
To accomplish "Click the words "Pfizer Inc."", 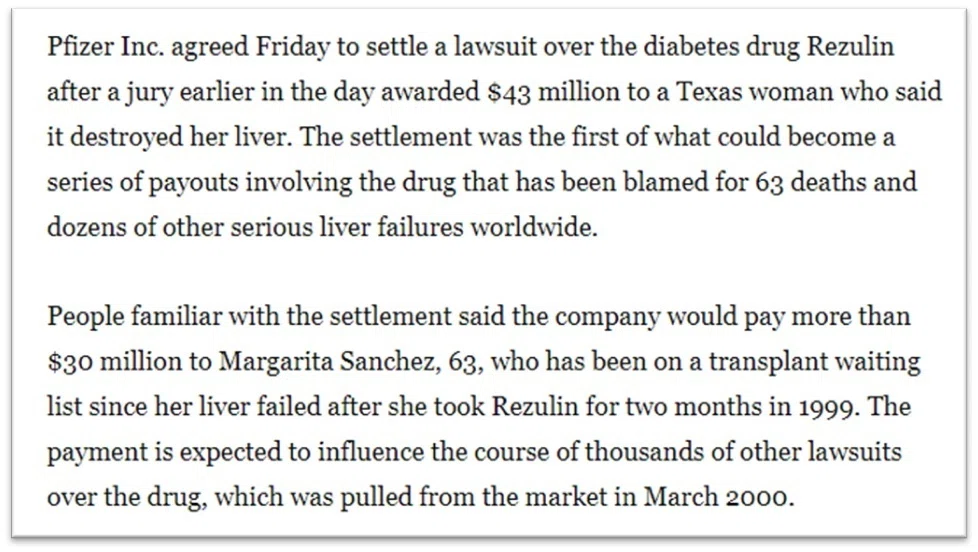I will (105, 47).
